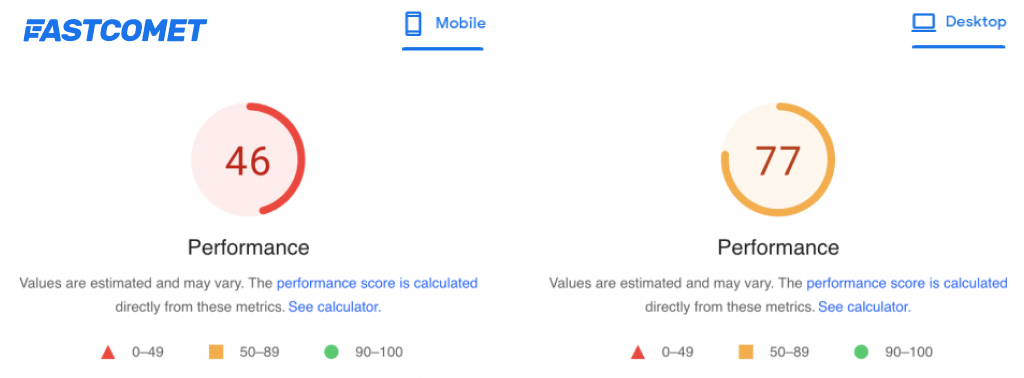Click the mobile score gauge showing 46
1024x378 pixels.
pos(248,159)
